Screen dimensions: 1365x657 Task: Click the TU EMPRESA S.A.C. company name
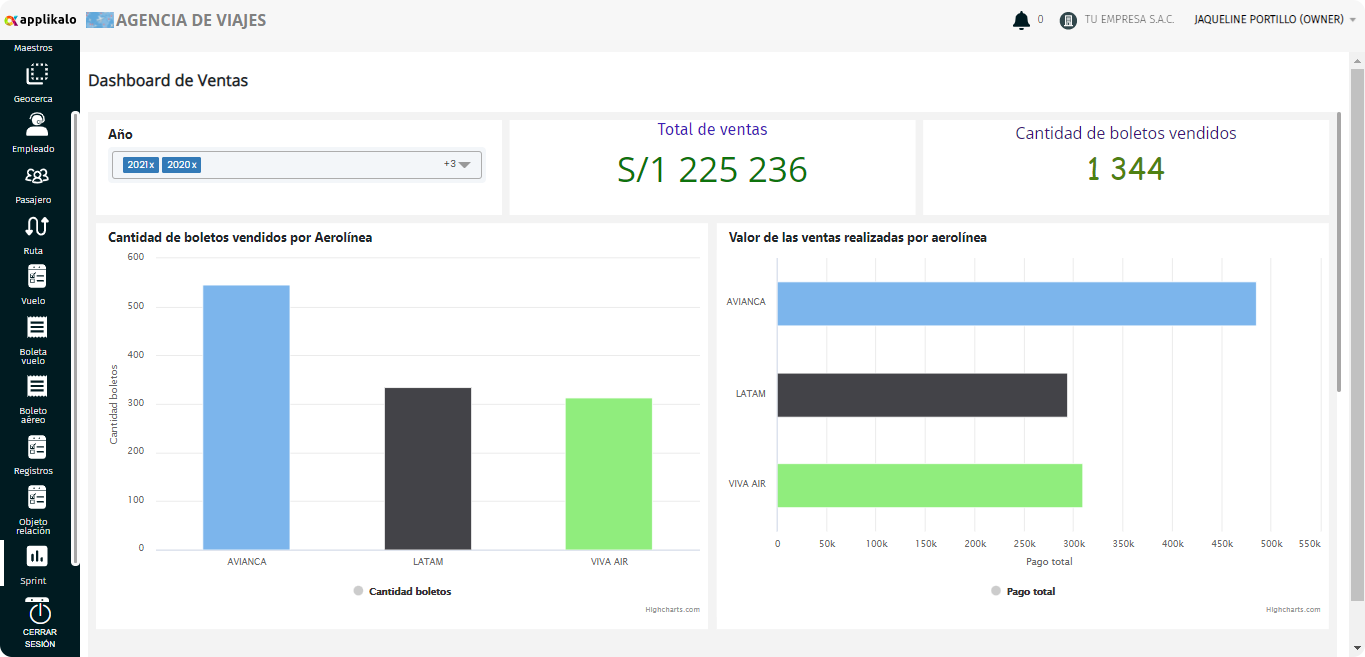click(x=1129, y=20)
